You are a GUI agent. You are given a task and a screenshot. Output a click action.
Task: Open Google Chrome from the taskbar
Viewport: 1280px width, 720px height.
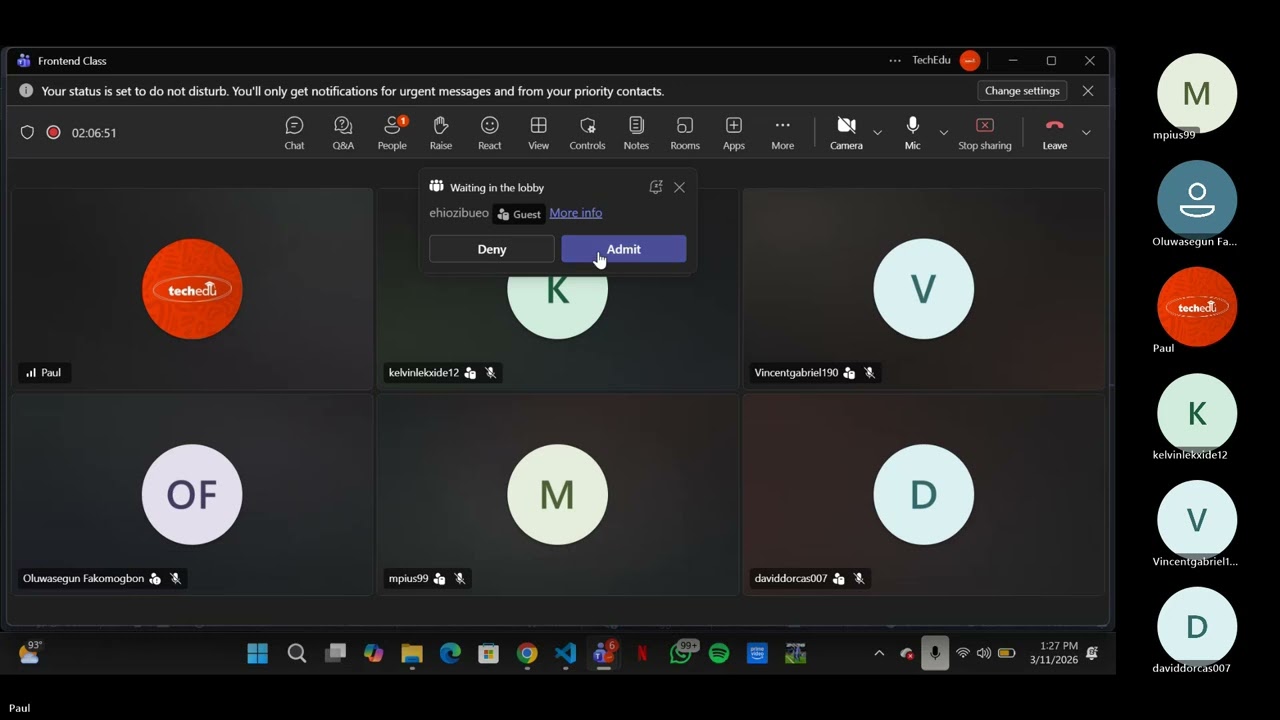click(527, 654)
